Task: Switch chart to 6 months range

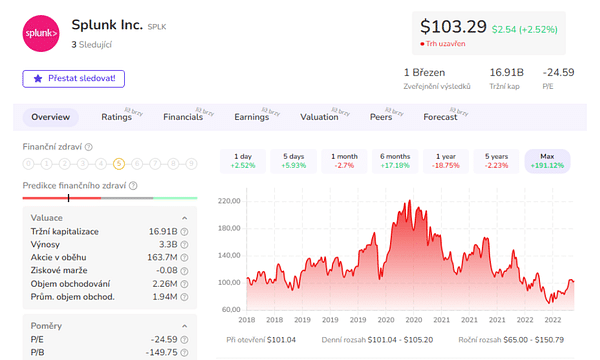Action: coord(395,161)
